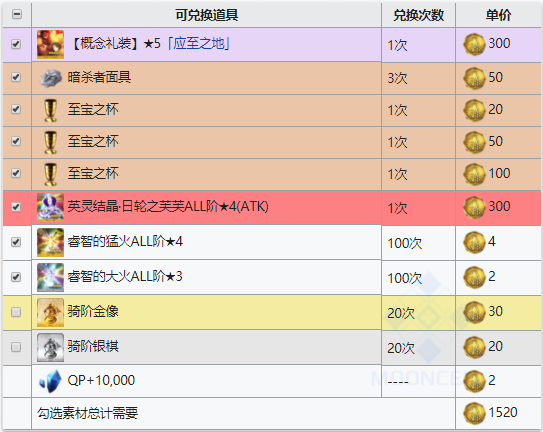Click the total value 1520
Screen dimensions: 543x432
pos(503,412)
